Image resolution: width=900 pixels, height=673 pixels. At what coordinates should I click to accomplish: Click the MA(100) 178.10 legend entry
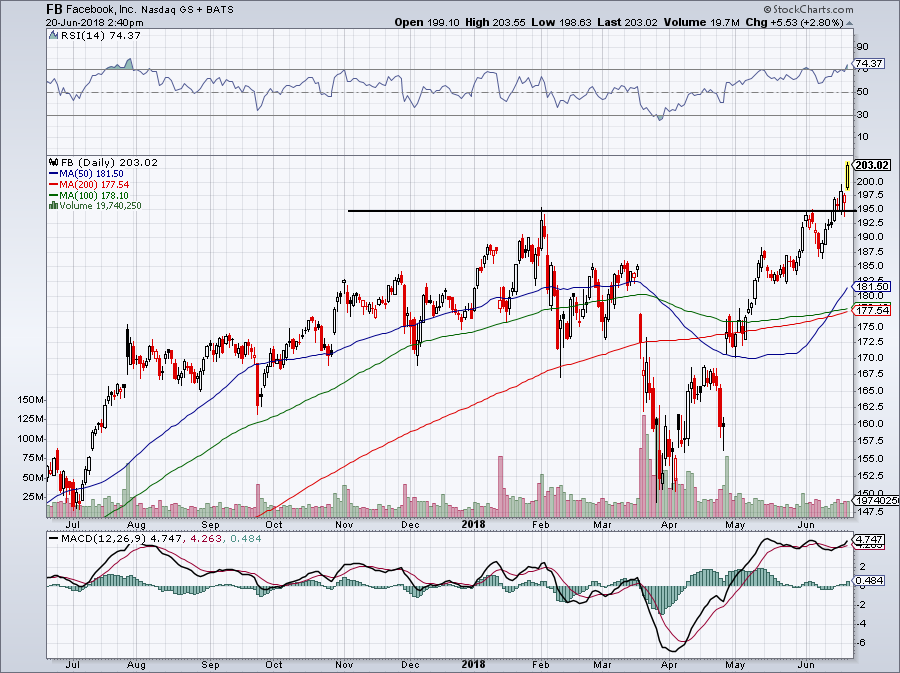94,196
